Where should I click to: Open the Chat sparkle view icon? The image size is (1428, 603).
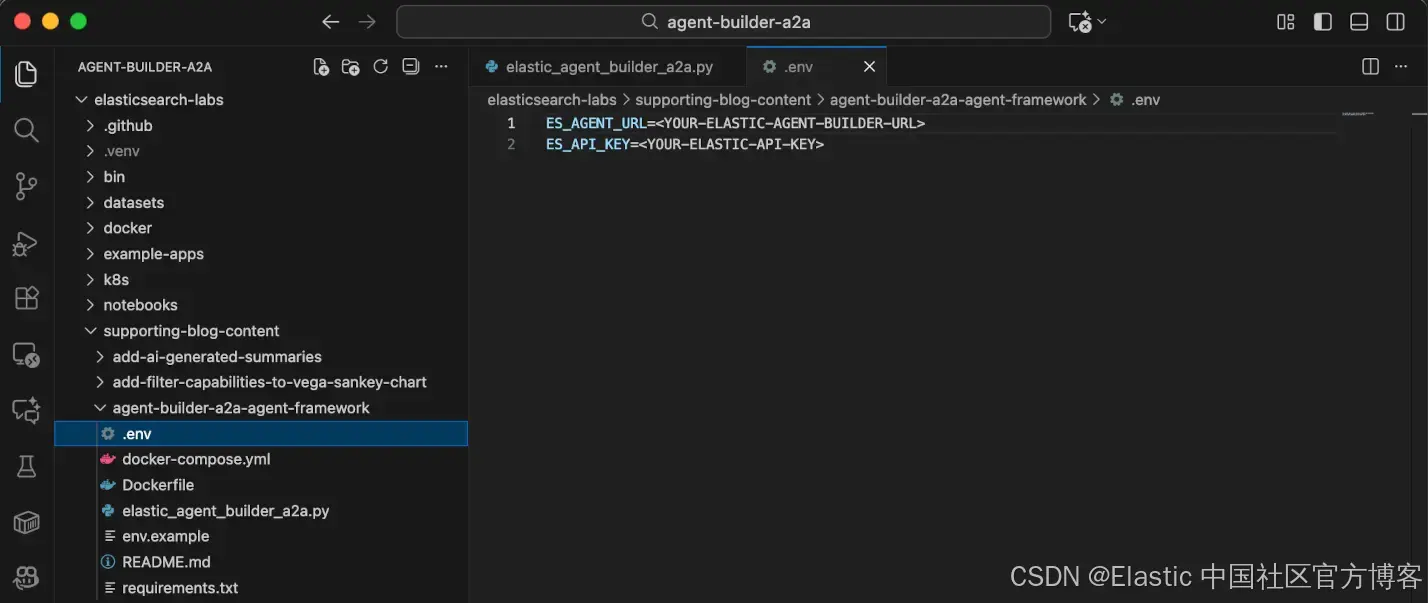(x=27, y=410)
